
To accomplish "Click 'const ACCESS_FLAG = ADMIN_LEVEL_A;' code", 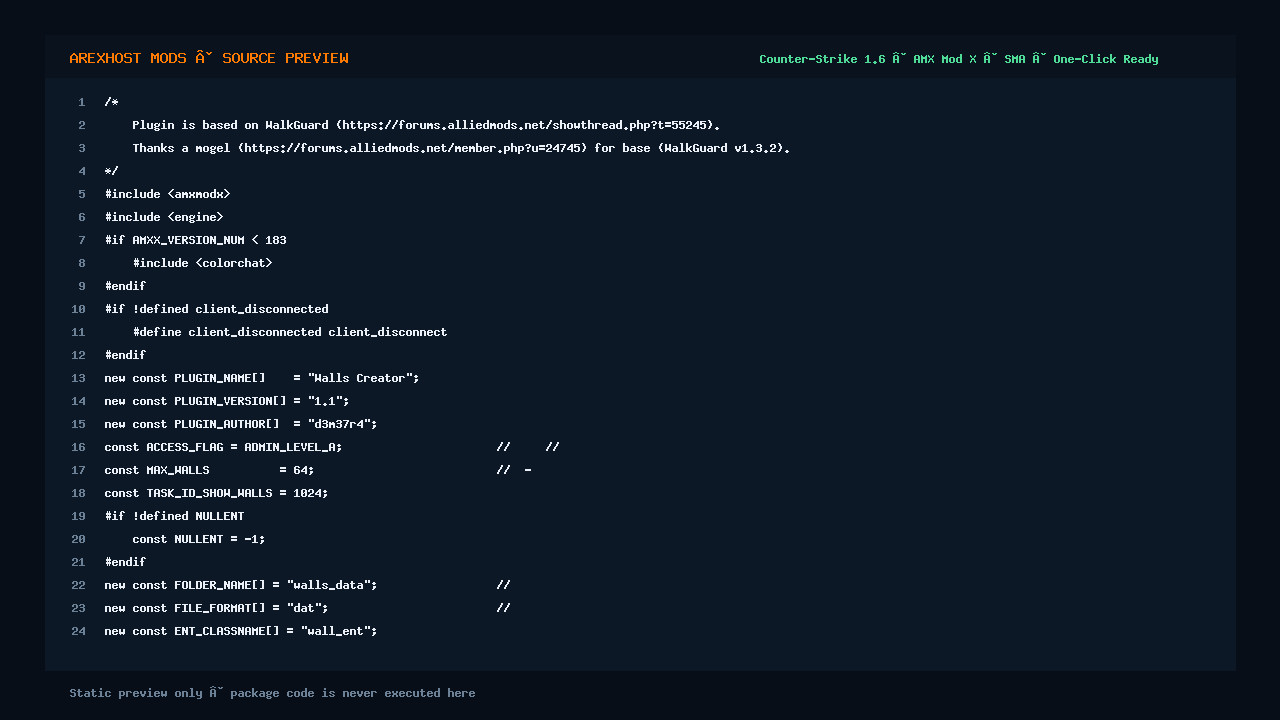I will click(223, 447).
